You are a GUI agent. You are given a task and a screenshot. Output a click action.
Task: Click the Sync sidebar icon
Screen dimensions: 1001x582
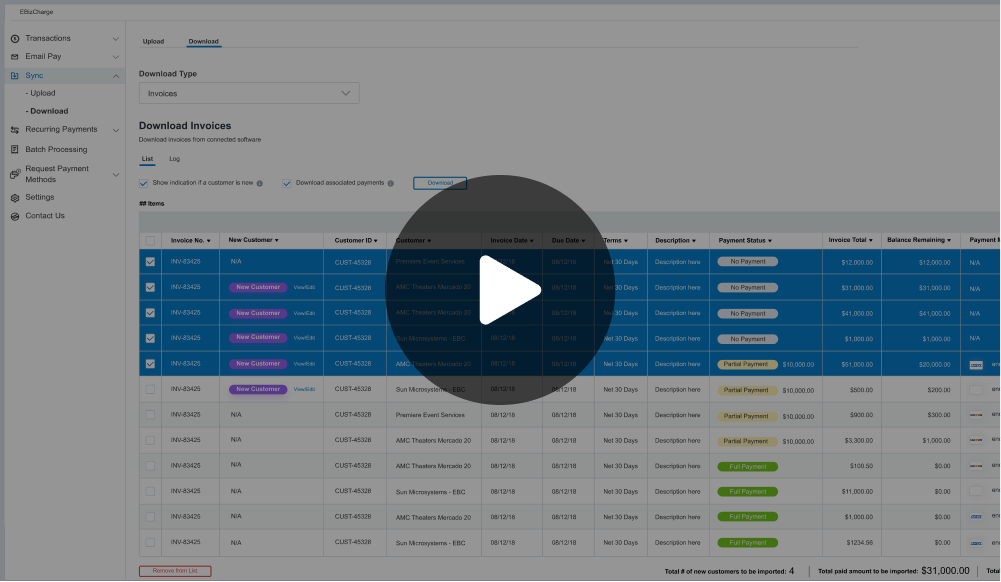coord(15,75)
